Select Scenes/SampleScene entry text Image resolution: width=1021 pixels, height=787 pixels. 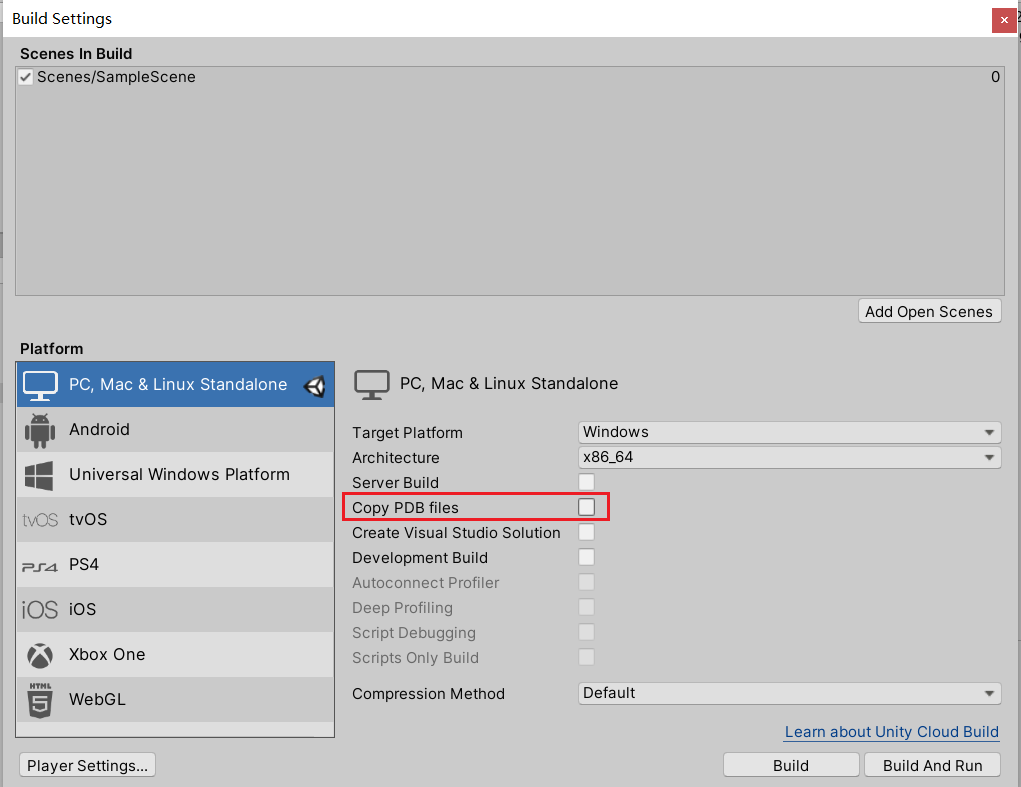116,77
